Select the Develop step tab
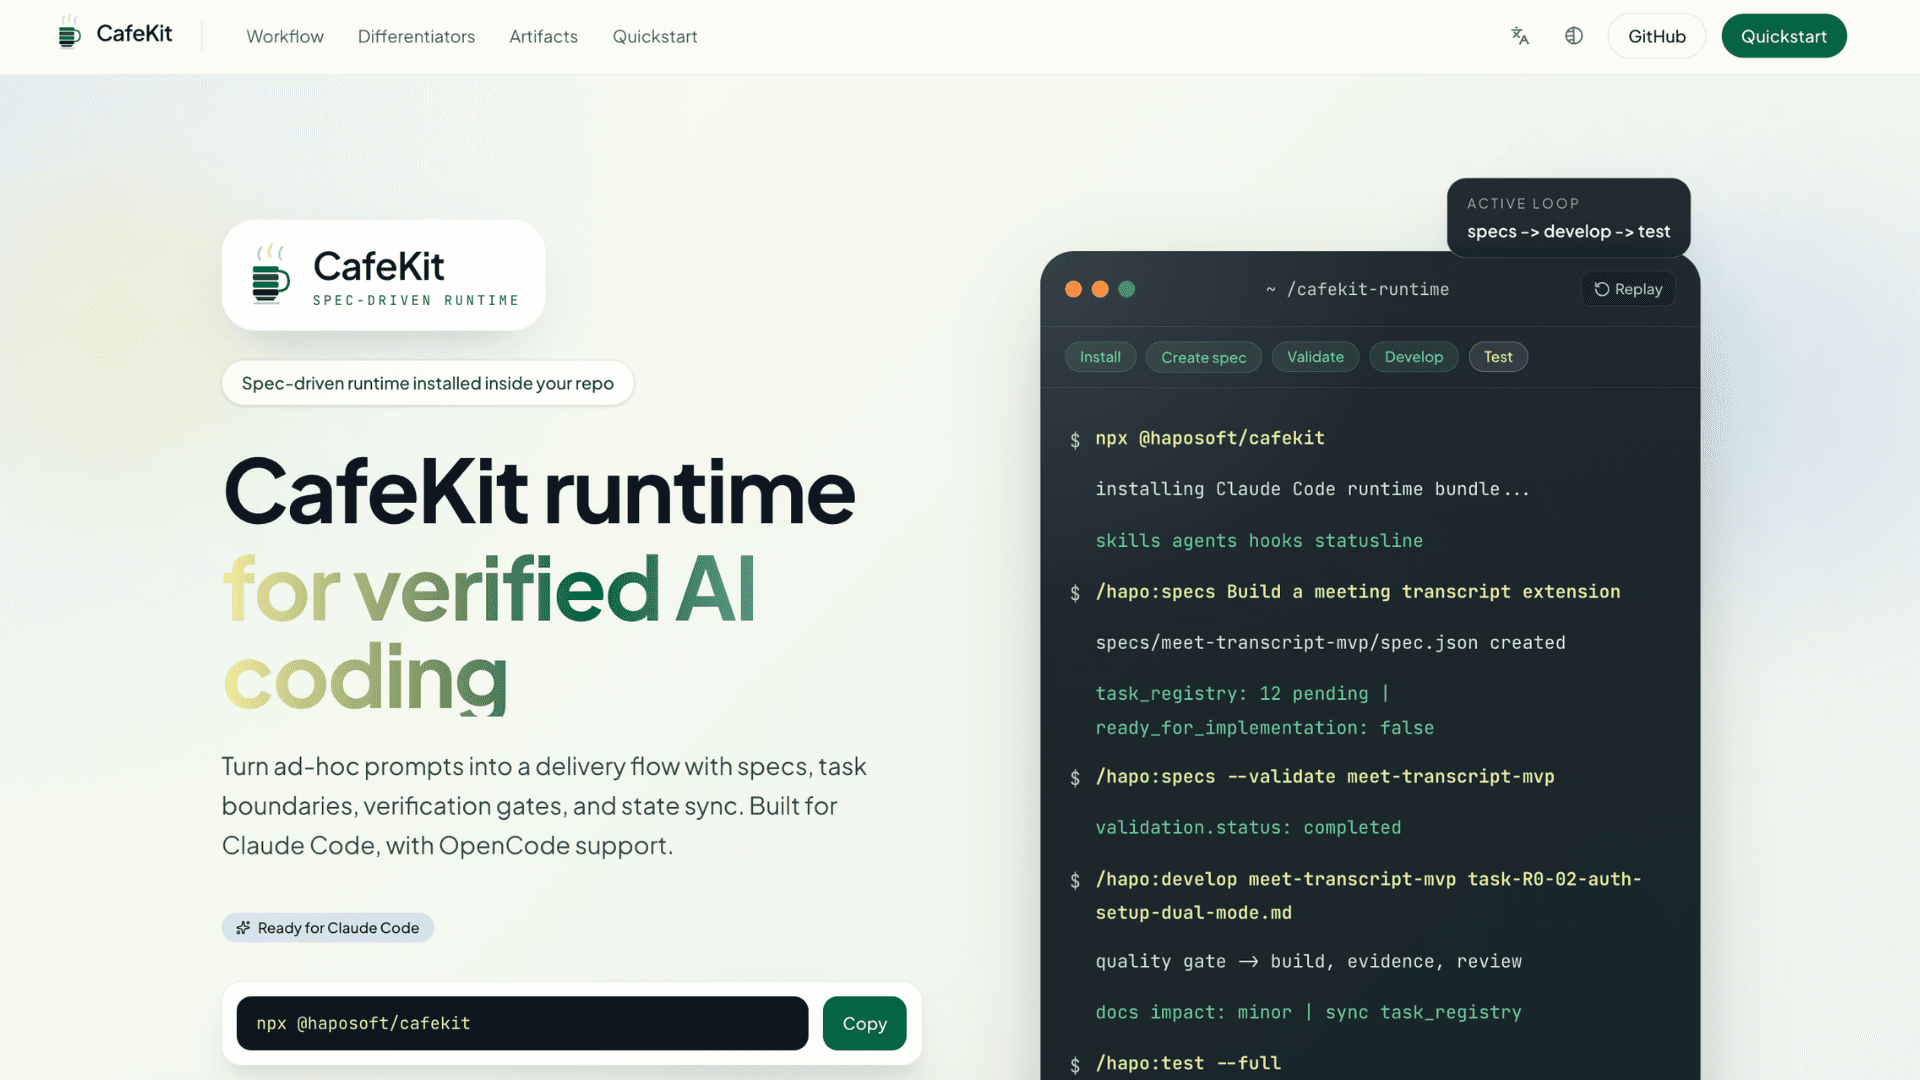Image resolution: width=1920 pixels, height=1080 pixels. pyautogui.click(x=1413, y=357)
